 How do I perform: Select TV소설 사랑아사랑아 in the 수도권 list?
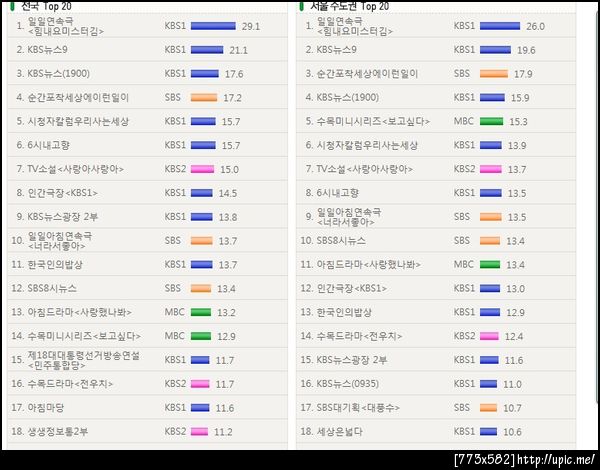pyautogui.click(x=364, y=169)
